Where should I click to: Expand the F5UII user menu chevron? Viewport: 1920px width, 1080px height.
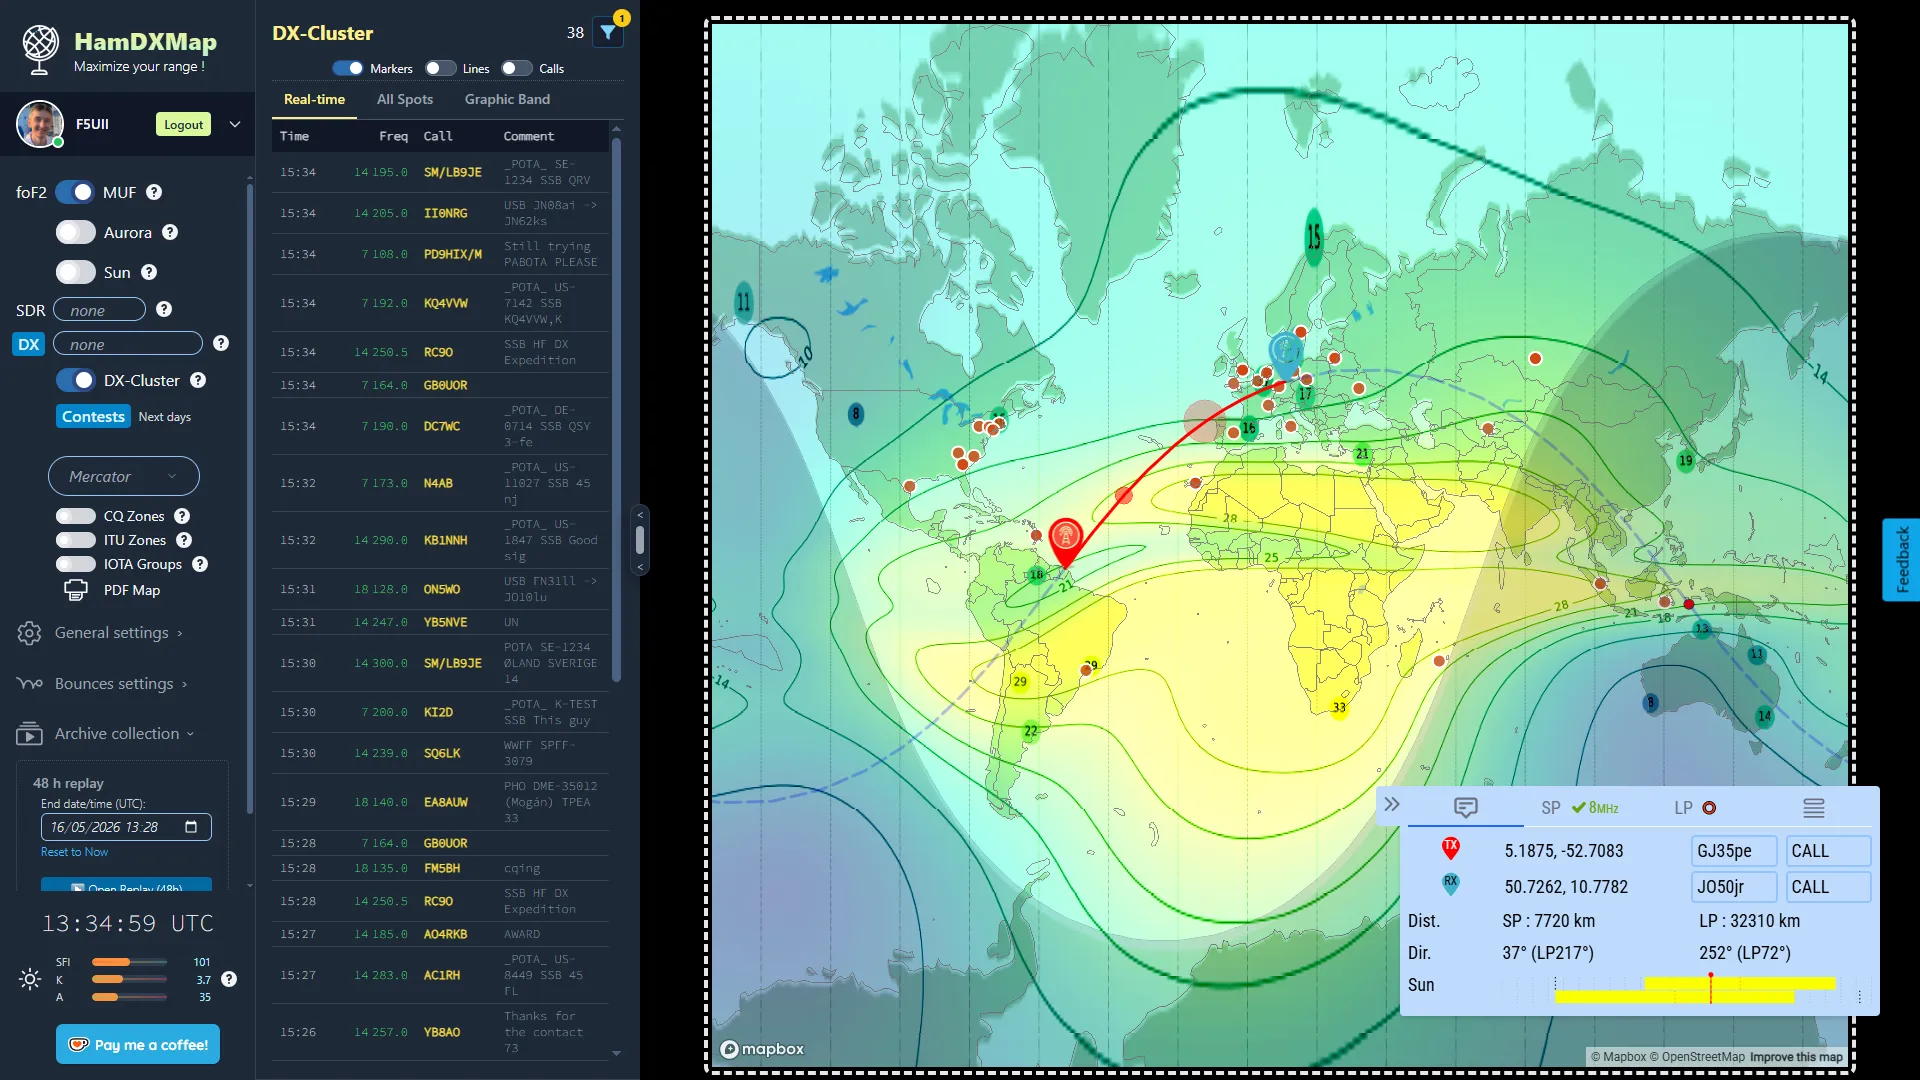tap(235, 124)
